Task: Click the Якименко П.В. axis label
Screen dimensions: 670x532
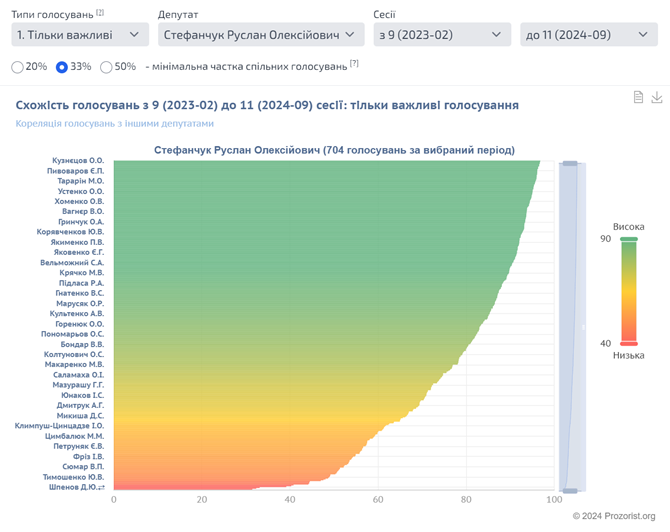Action: [x=77, y=242]
